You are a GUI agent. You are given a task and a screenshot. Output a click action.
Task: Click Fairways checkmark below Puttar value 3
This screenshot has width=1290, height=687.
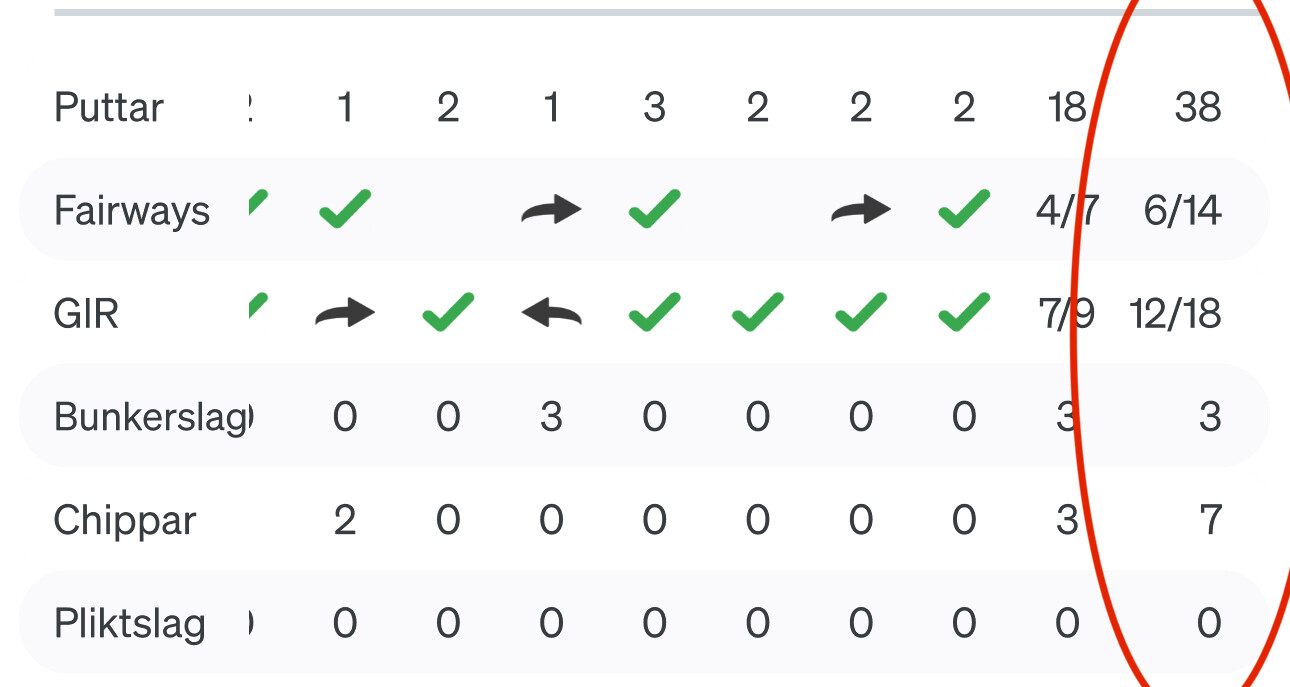pyautogui.click(x=655, y=209)
